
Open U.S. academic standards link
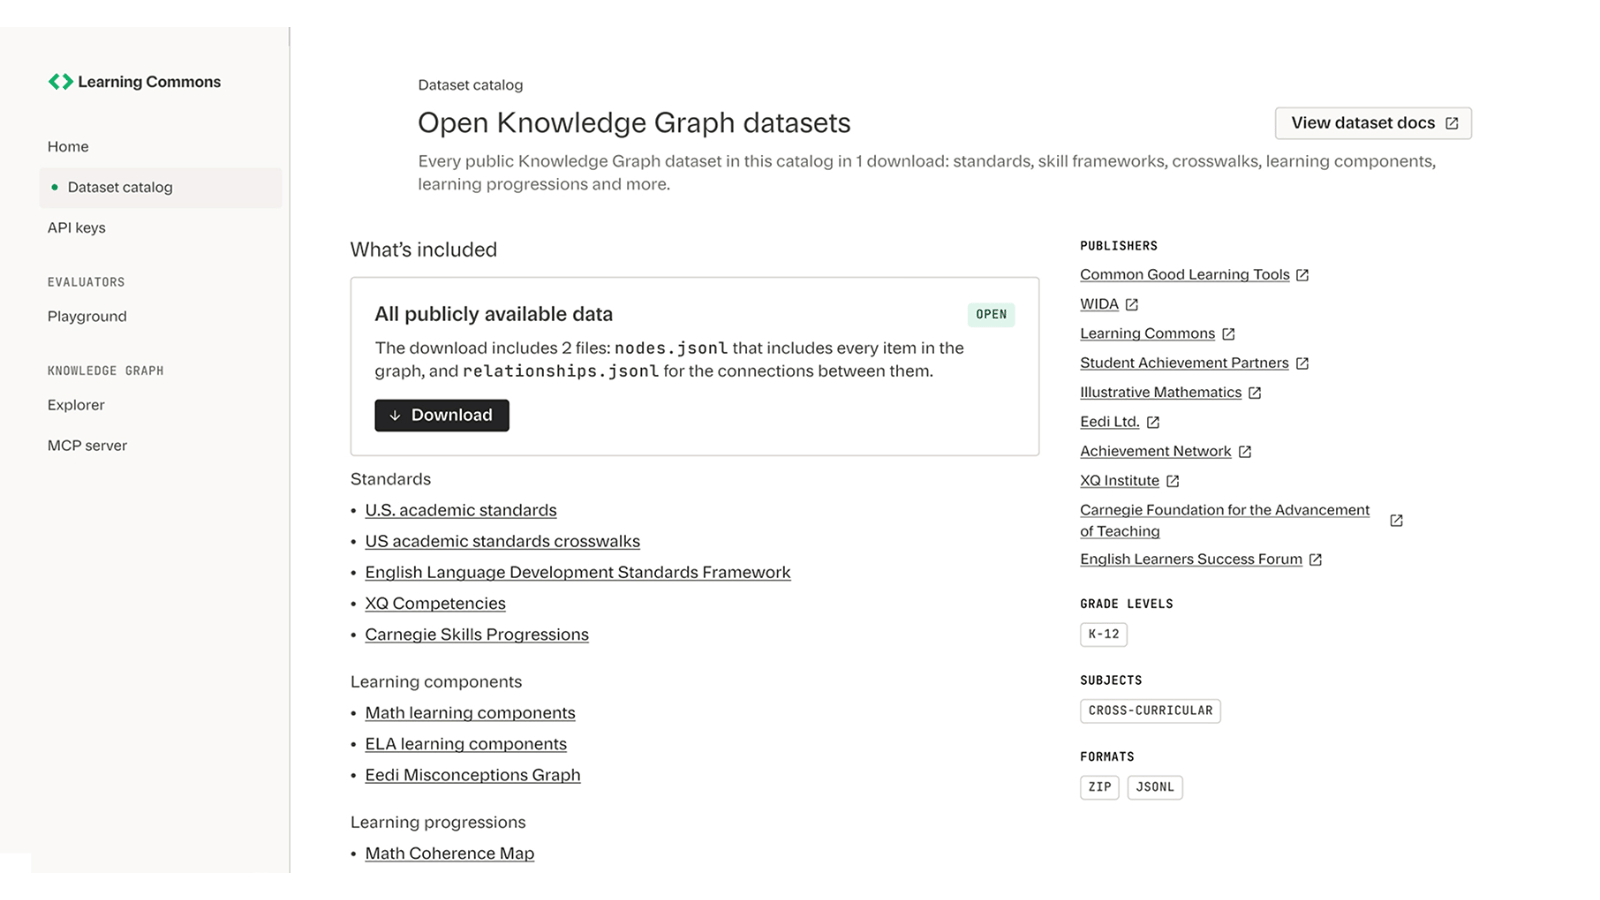pos(461,510)
